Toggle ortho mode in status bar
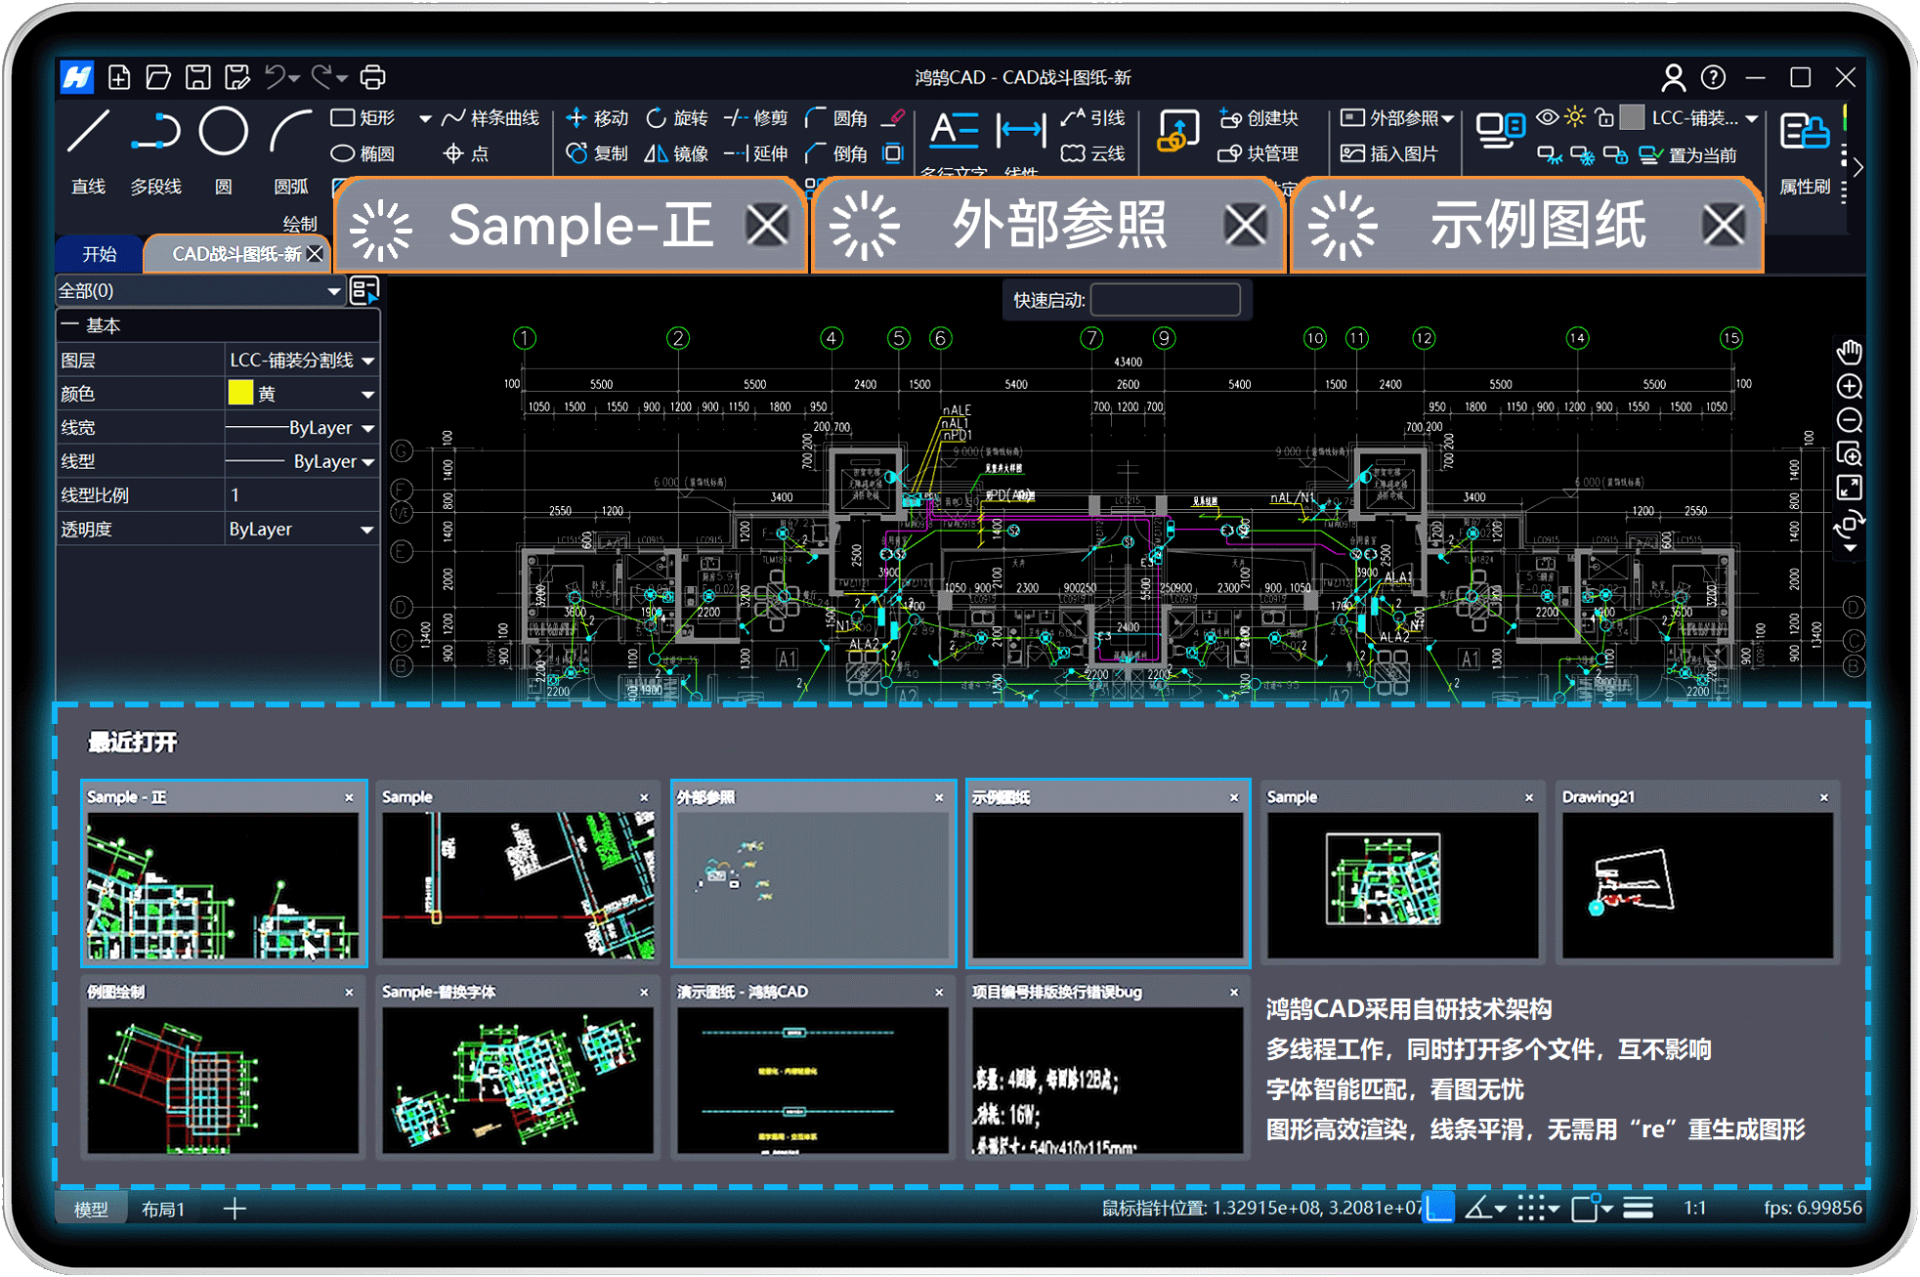This screenshot has width=1920, height=1277. click(x=1439, y=1208)
